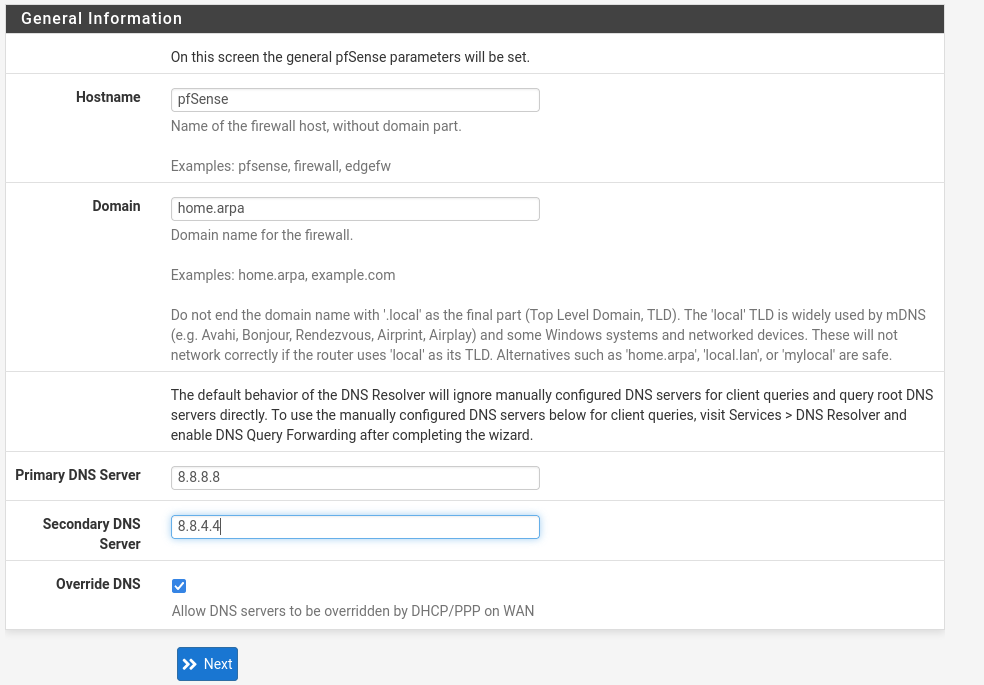Click the hostname examples line with edgefw

click(x=281, y=166)
